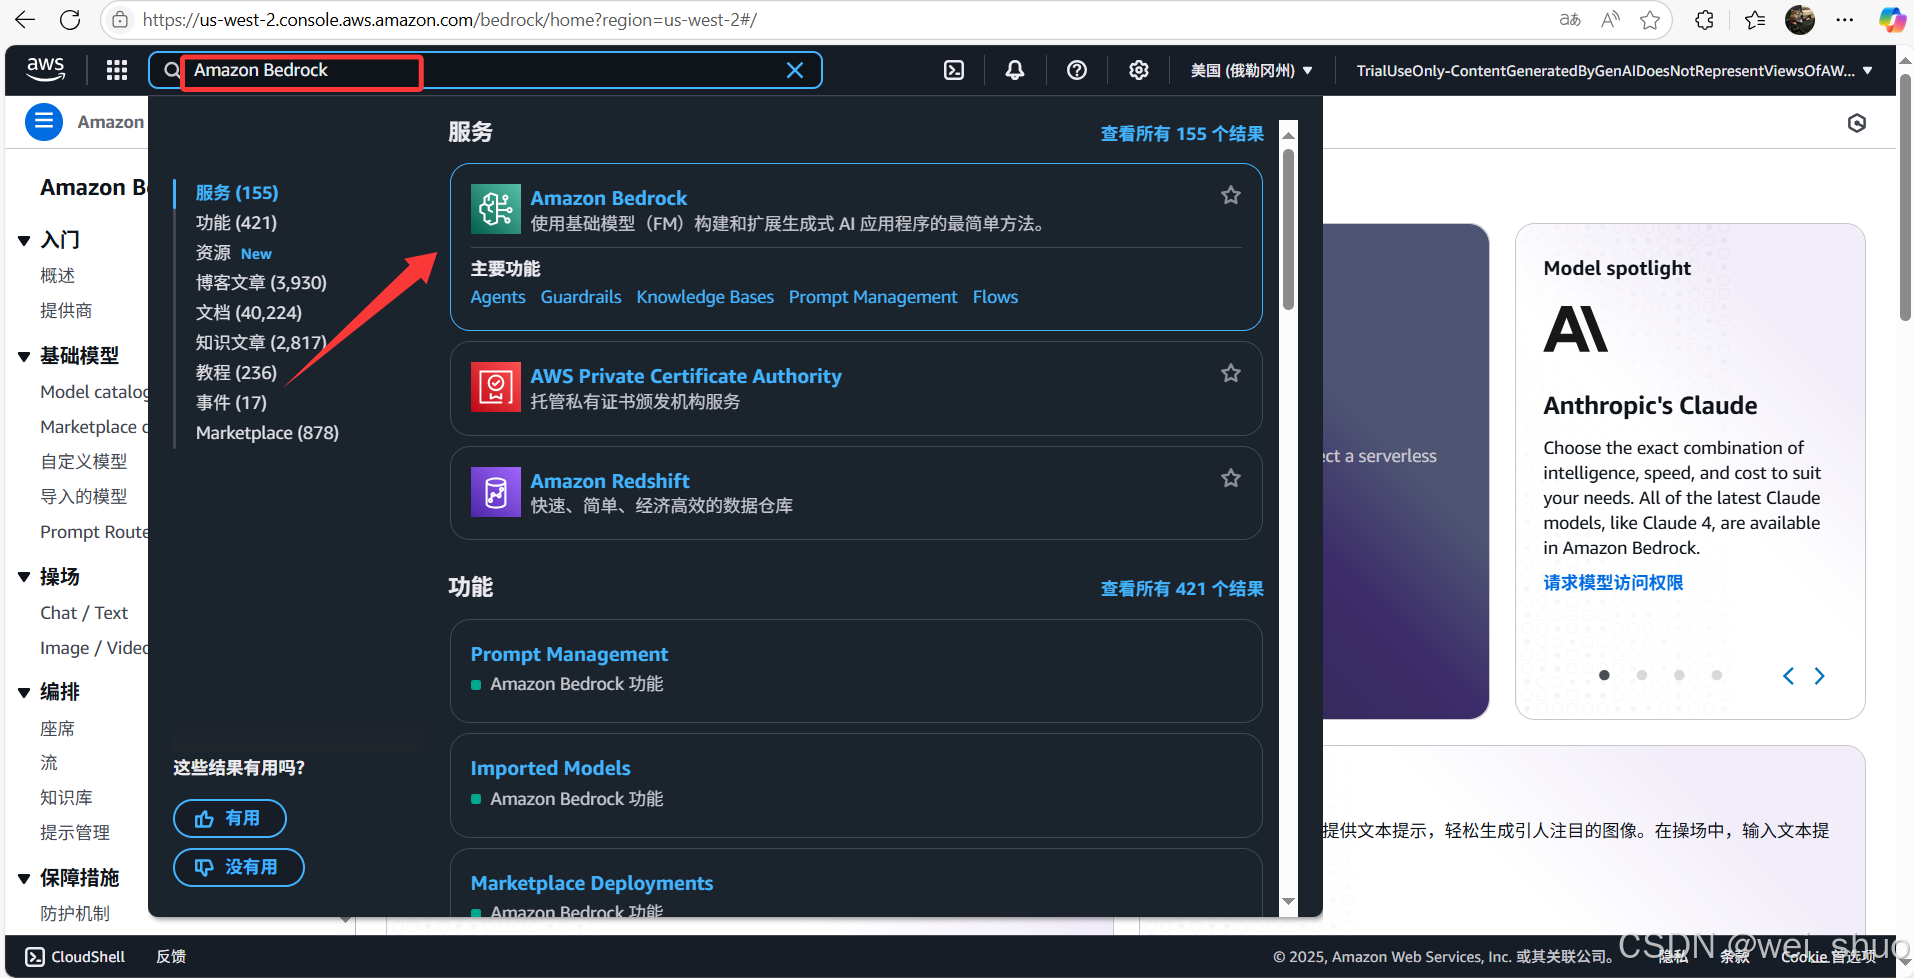Viewport: 1914px width, 978px height.
Task: Select the 事件 (17) filter
Action: click(231, 403)
